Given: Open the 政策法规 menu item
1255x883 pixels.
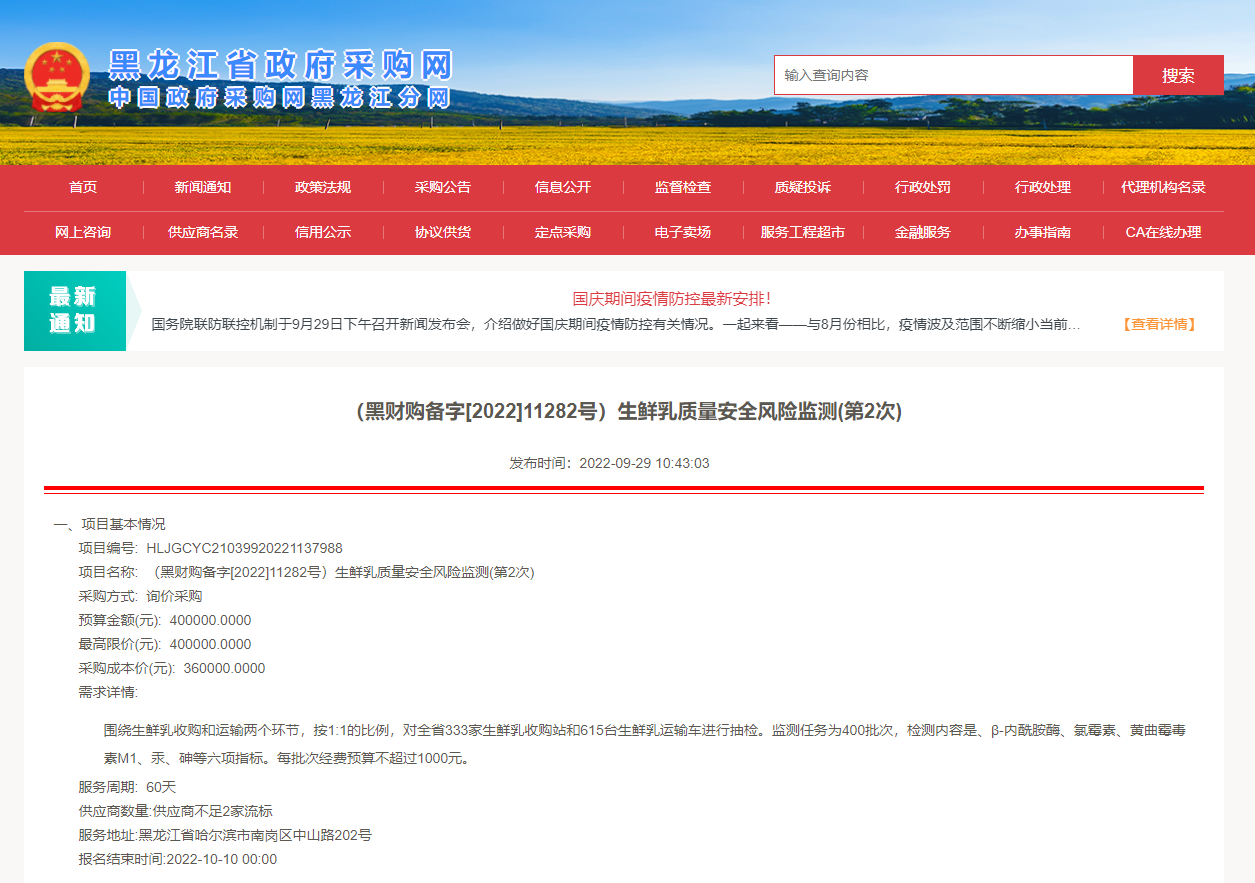Looking at the screenshot, I should (x=323, y=188).
